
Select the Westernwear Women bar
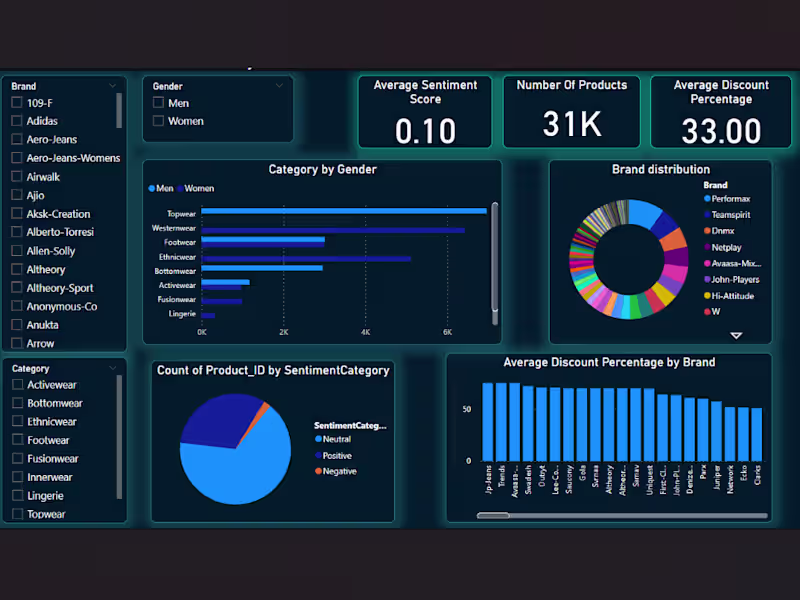pyautogui.click(x=333, y=231)
